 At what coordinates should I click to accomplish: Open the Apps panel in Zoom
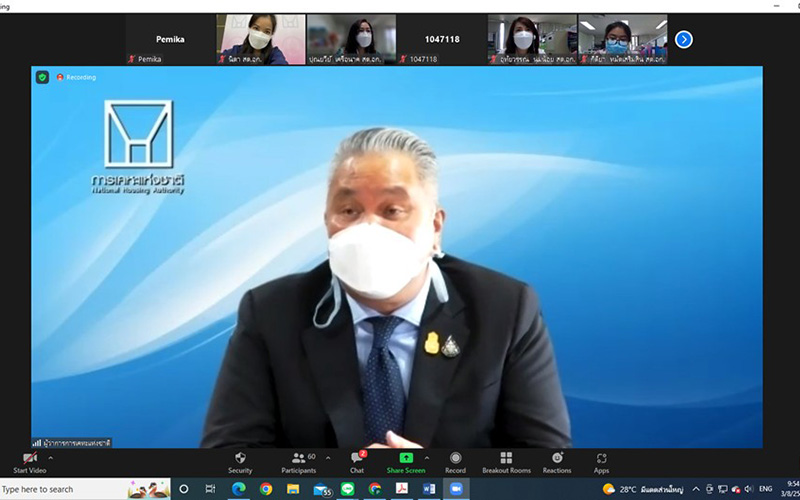[601, 461]
